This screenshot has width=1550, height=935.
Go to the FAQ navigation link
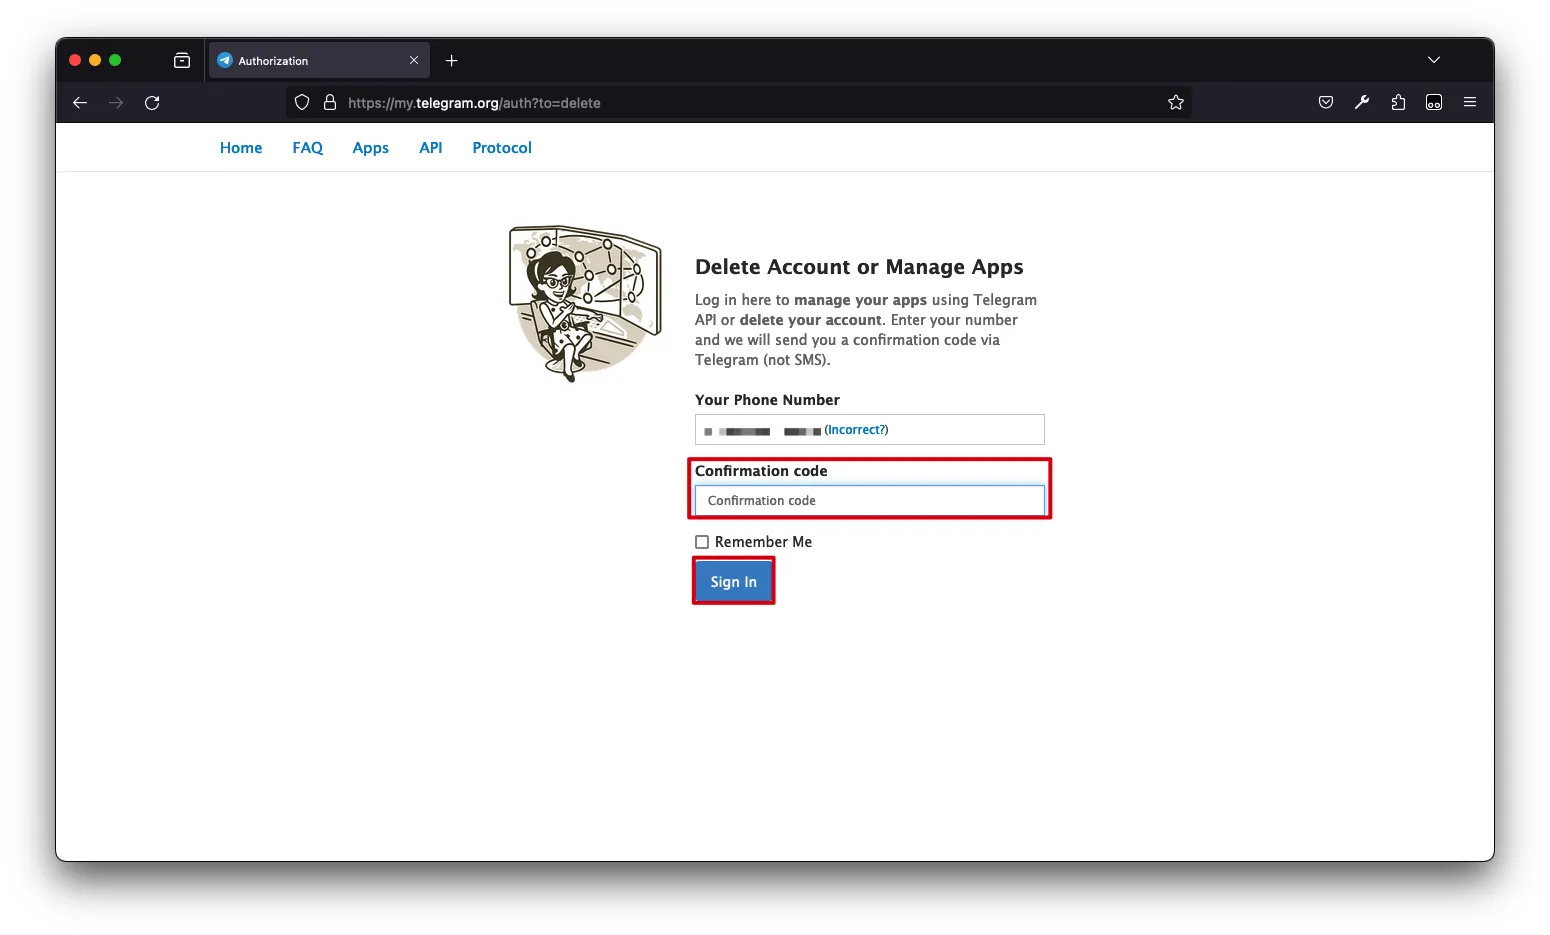(307, 148)
